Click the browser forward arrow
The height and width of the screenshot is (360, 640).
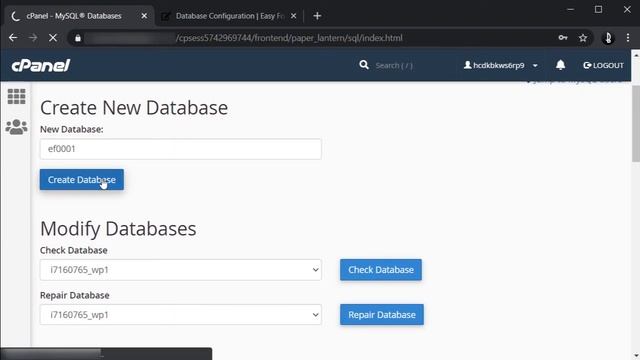(x=33, y=38)
